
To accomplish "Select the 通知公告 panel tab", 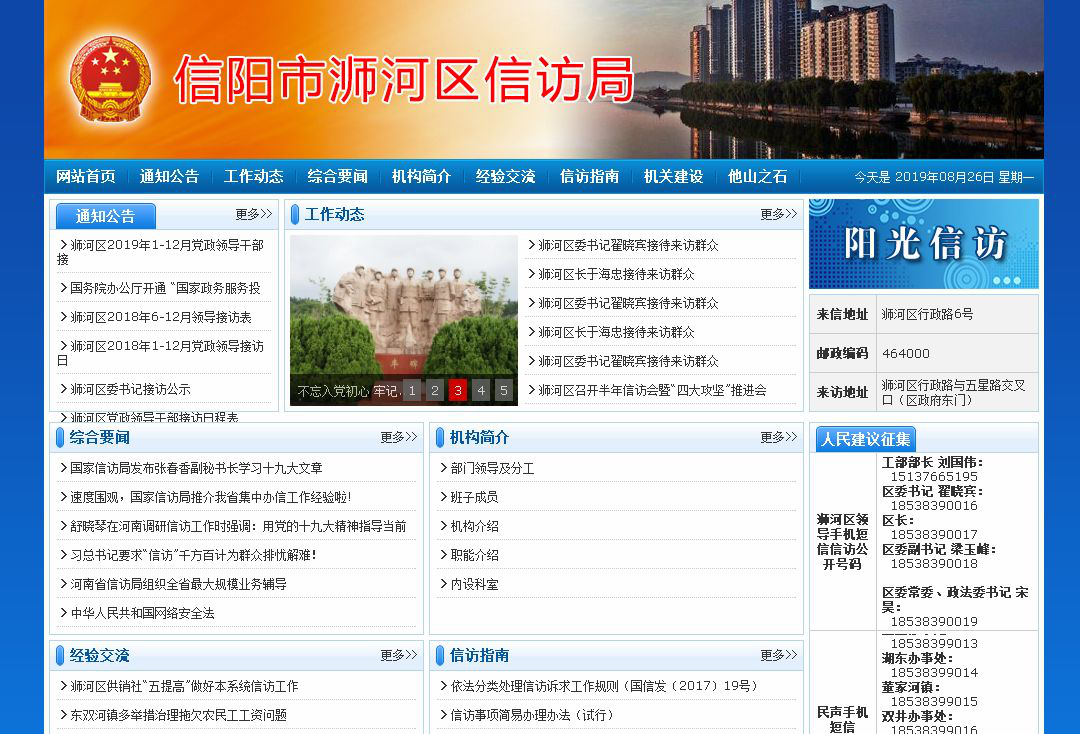I will click(x=105, y=216).
